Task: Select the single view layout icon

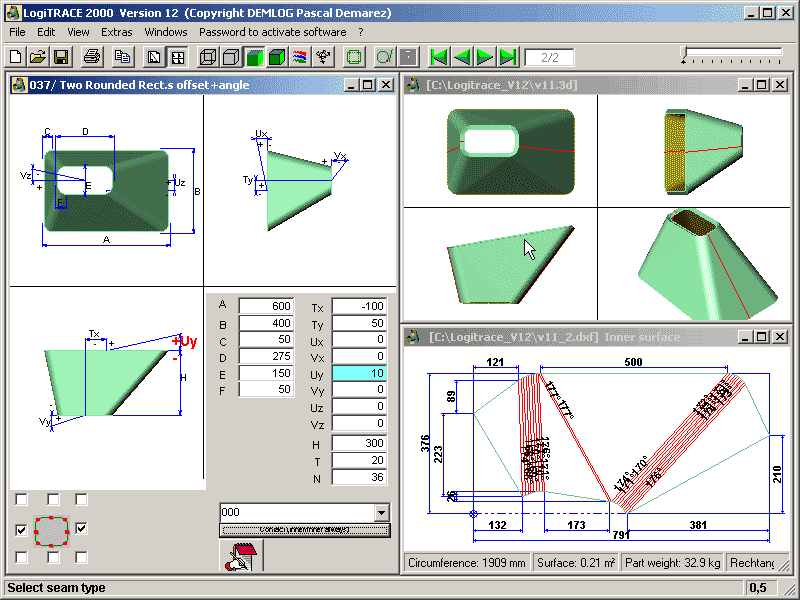Action: [154, 57]
